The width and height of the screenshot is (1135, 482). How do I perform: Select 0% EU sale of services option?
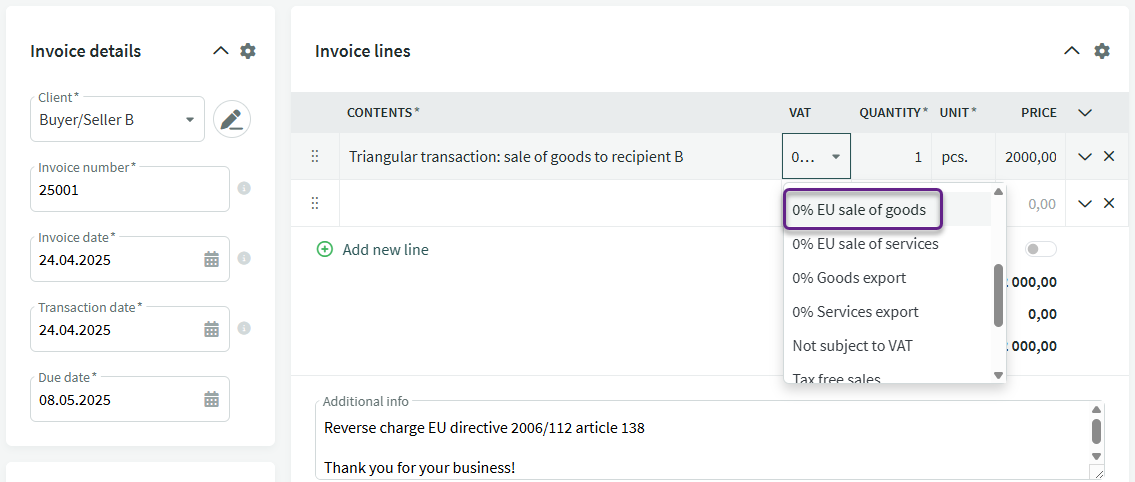click(865, 244)
